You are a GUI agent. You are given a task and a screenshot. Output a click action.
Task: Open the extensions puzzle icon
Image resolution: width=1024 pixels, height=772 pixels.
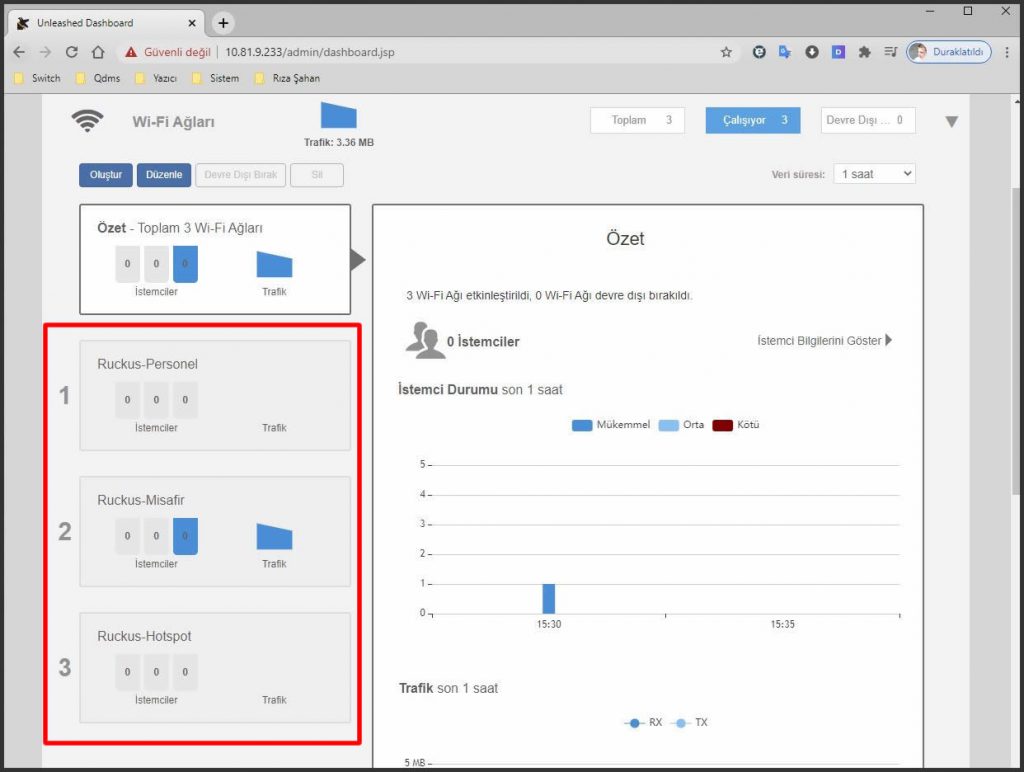865,52
